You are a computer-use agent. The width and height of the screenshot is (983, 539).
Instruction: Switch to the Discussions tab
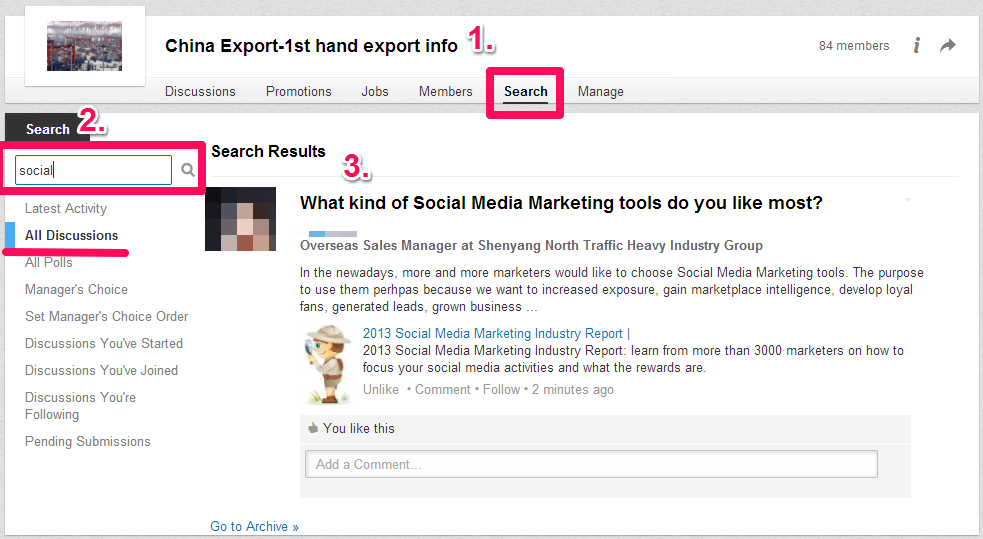(200, 92)
